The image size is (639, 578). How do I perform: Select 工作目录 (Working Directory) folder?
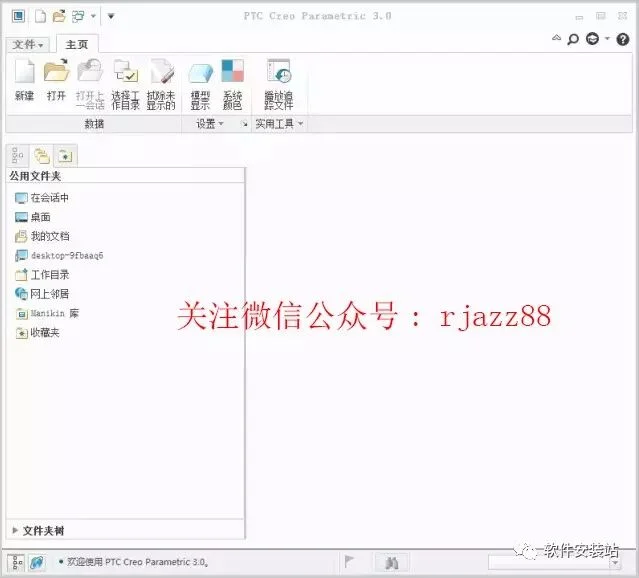(x=42, y=275)
